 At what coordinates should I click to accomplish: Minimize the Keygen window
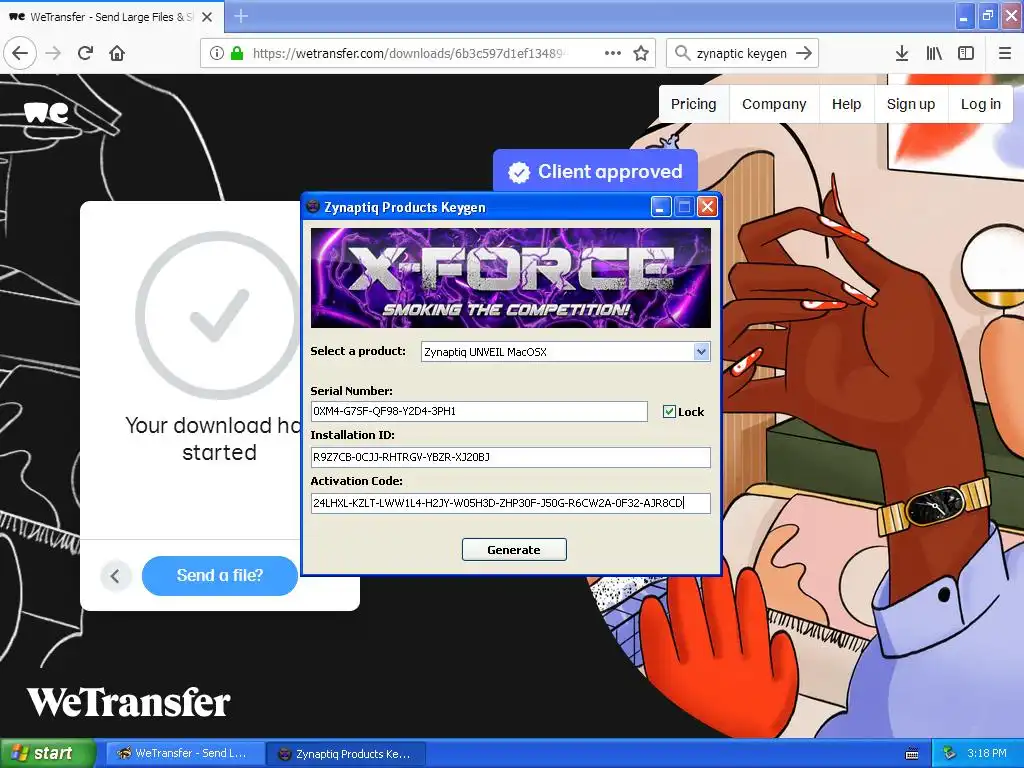[661, 207]
